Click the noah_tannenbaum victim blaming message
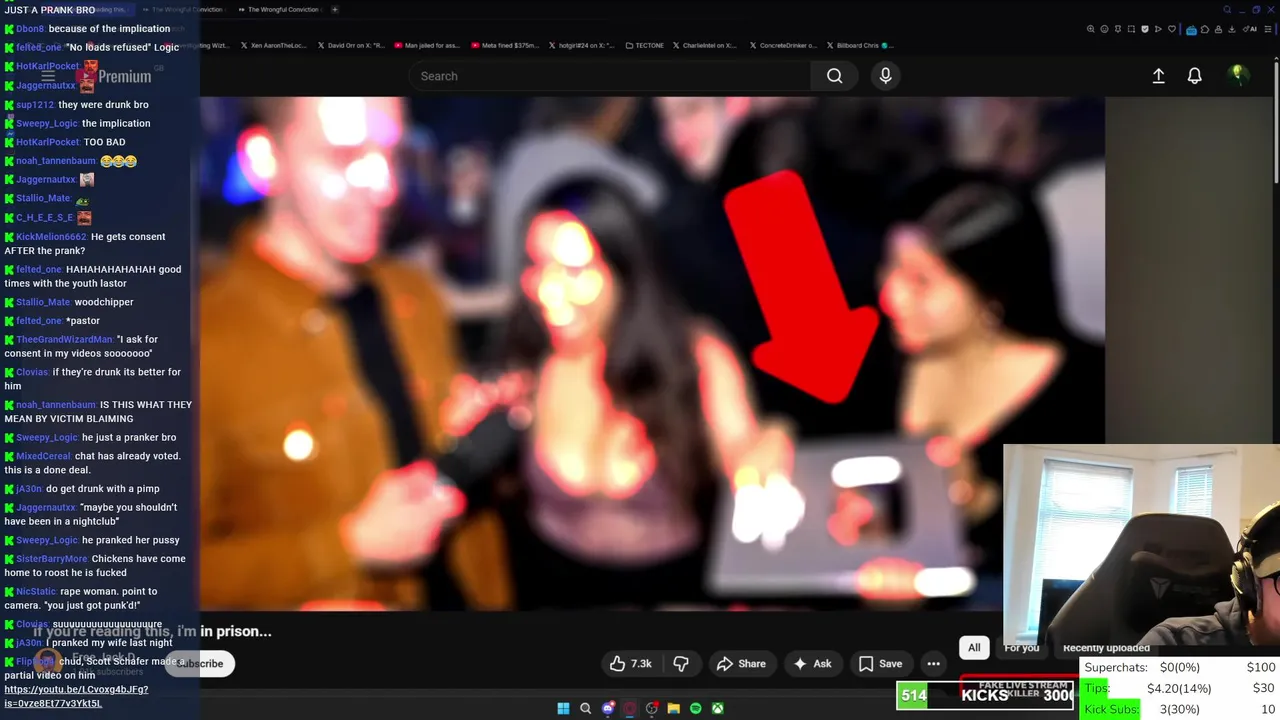The height and width of the screenshot is (720, 1280). [98, 412]
